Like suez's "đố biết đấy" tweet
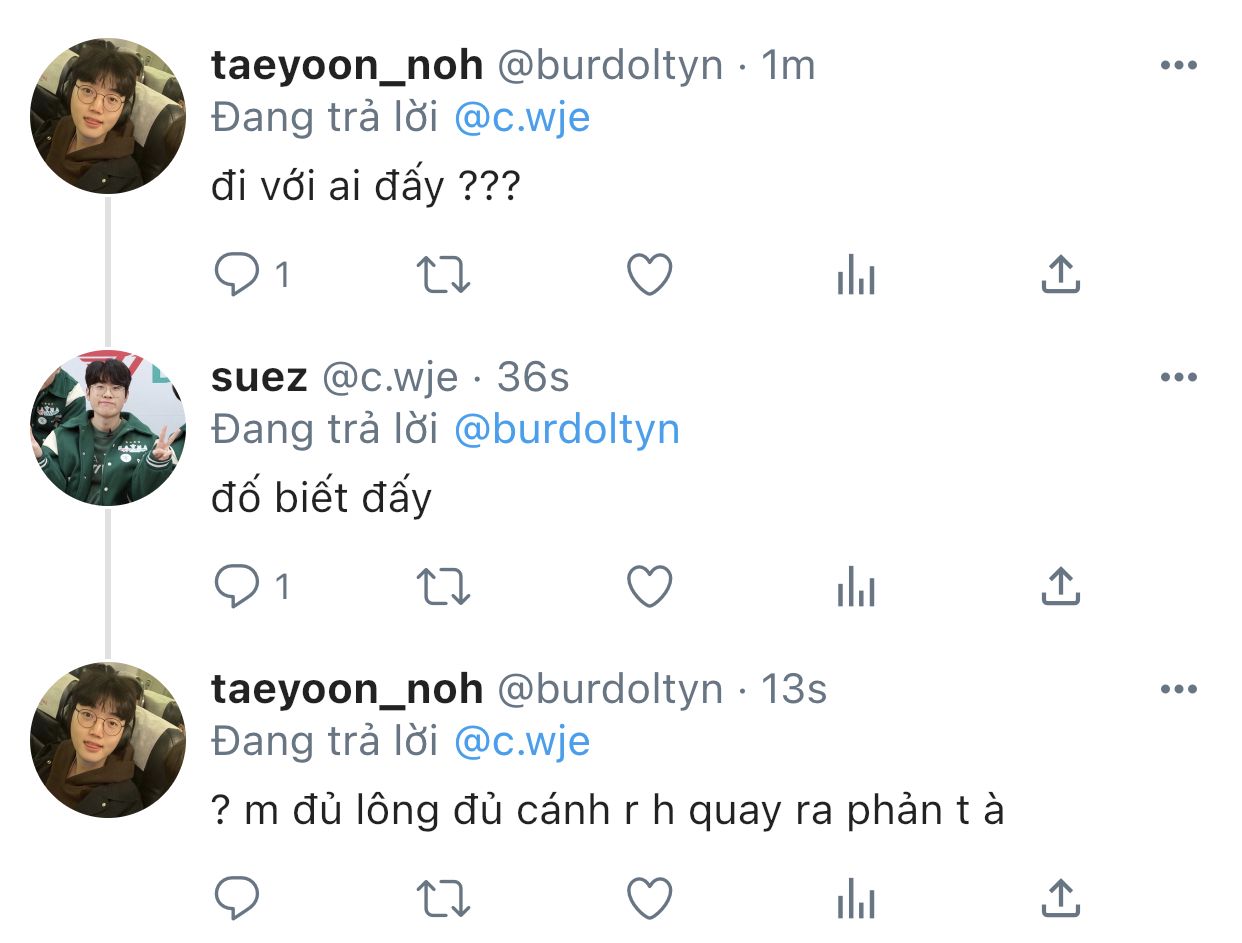 pyautogui.click(x=649, y=586)
